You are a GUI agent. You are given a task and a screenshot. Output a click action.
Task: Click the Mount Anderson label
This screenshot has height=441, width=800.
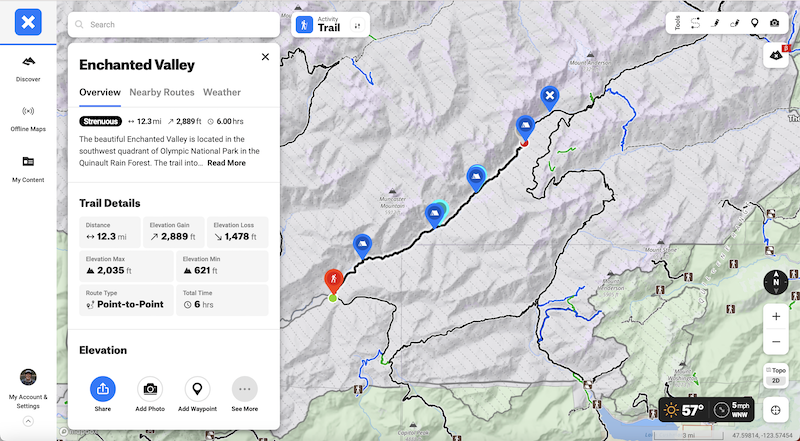tap(590, 62)
